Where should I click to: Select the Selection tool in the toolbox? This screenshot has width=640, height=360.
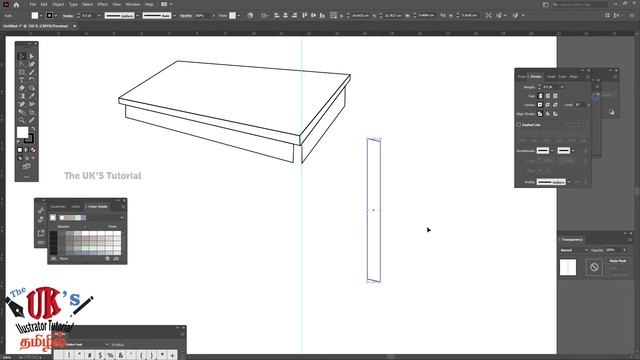pos(22,56)
